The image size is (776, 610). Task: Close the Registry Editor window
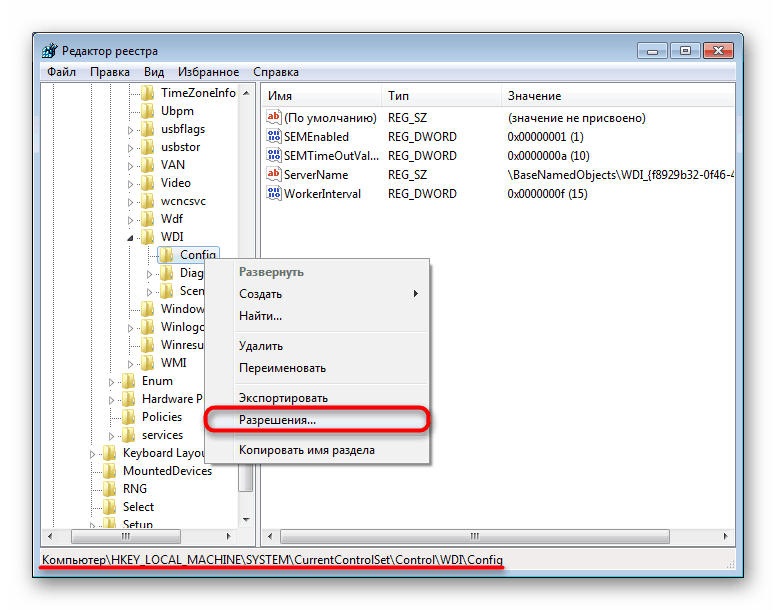[x=718, y=50]
